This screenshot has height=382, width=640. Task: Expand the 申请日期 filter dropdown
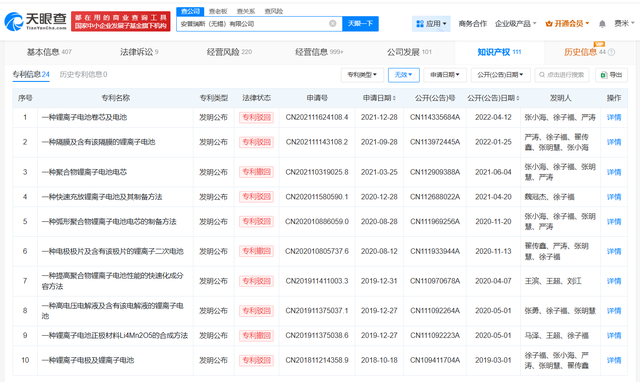click(445, 75)
